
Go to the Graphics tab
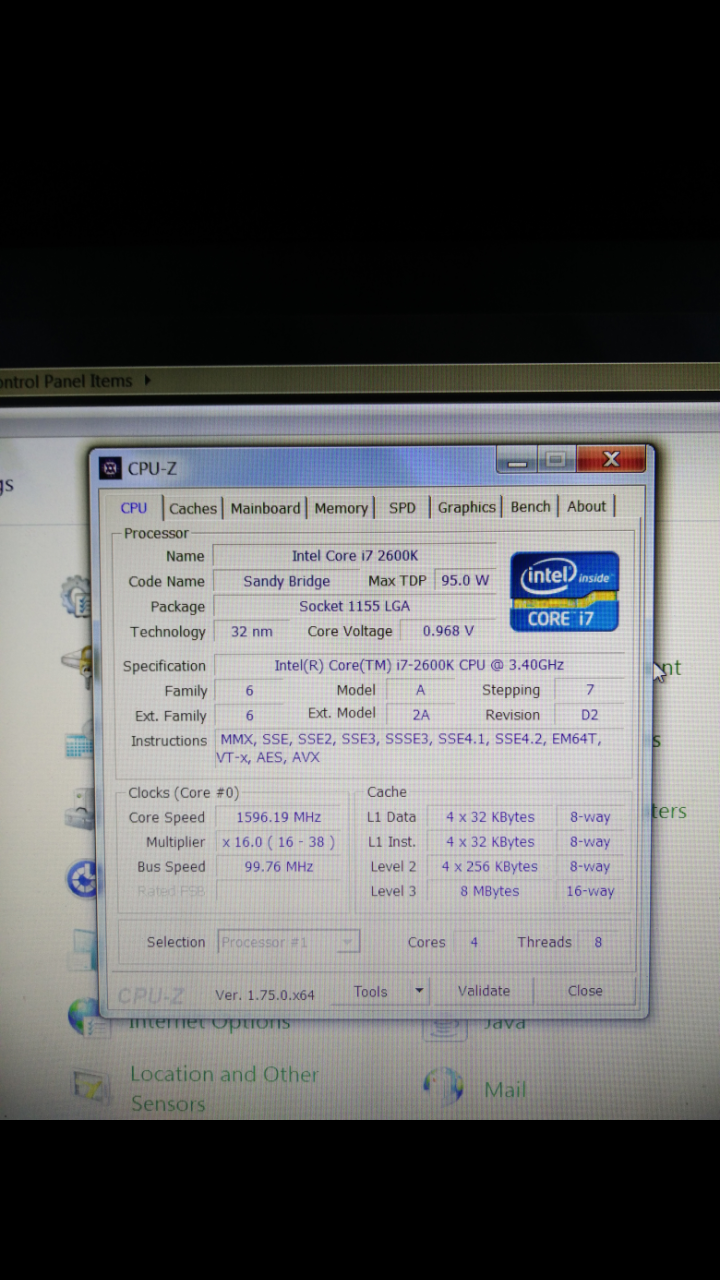click(x=466, y=507)
